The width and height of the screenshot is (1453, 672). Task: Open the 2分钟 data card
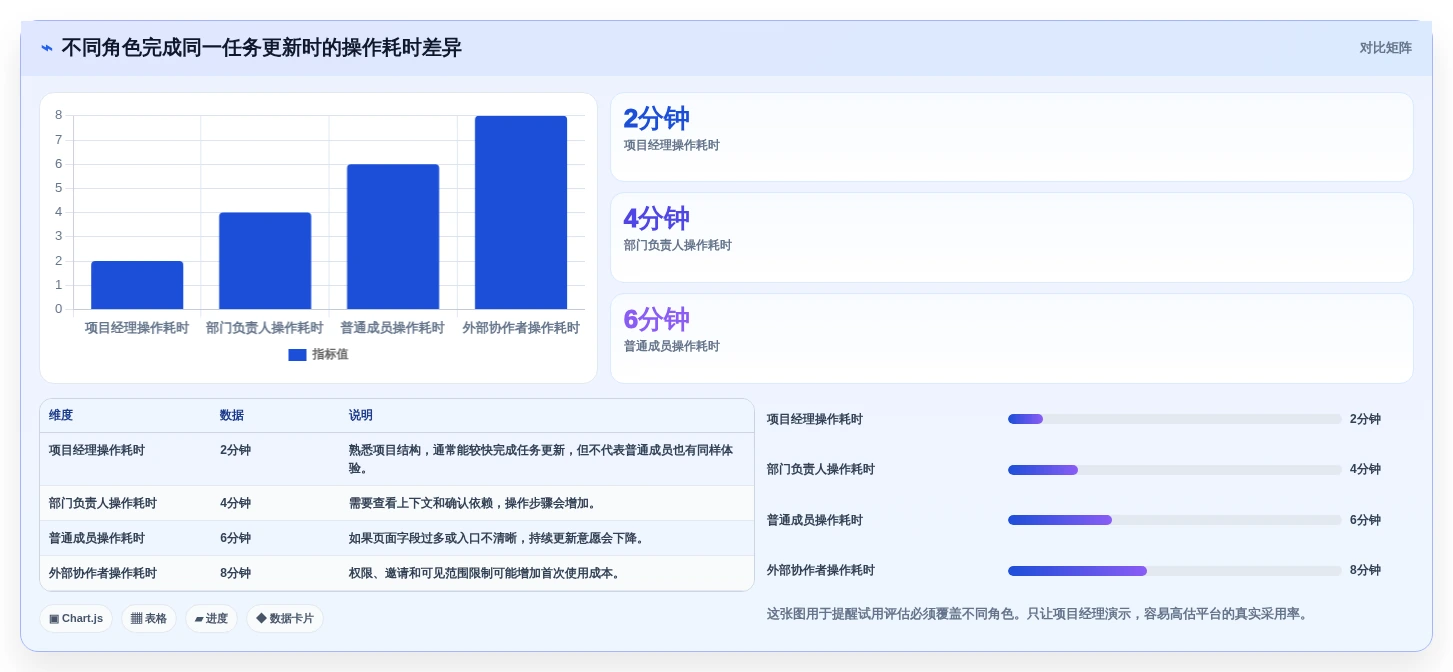click(1012, 137)
